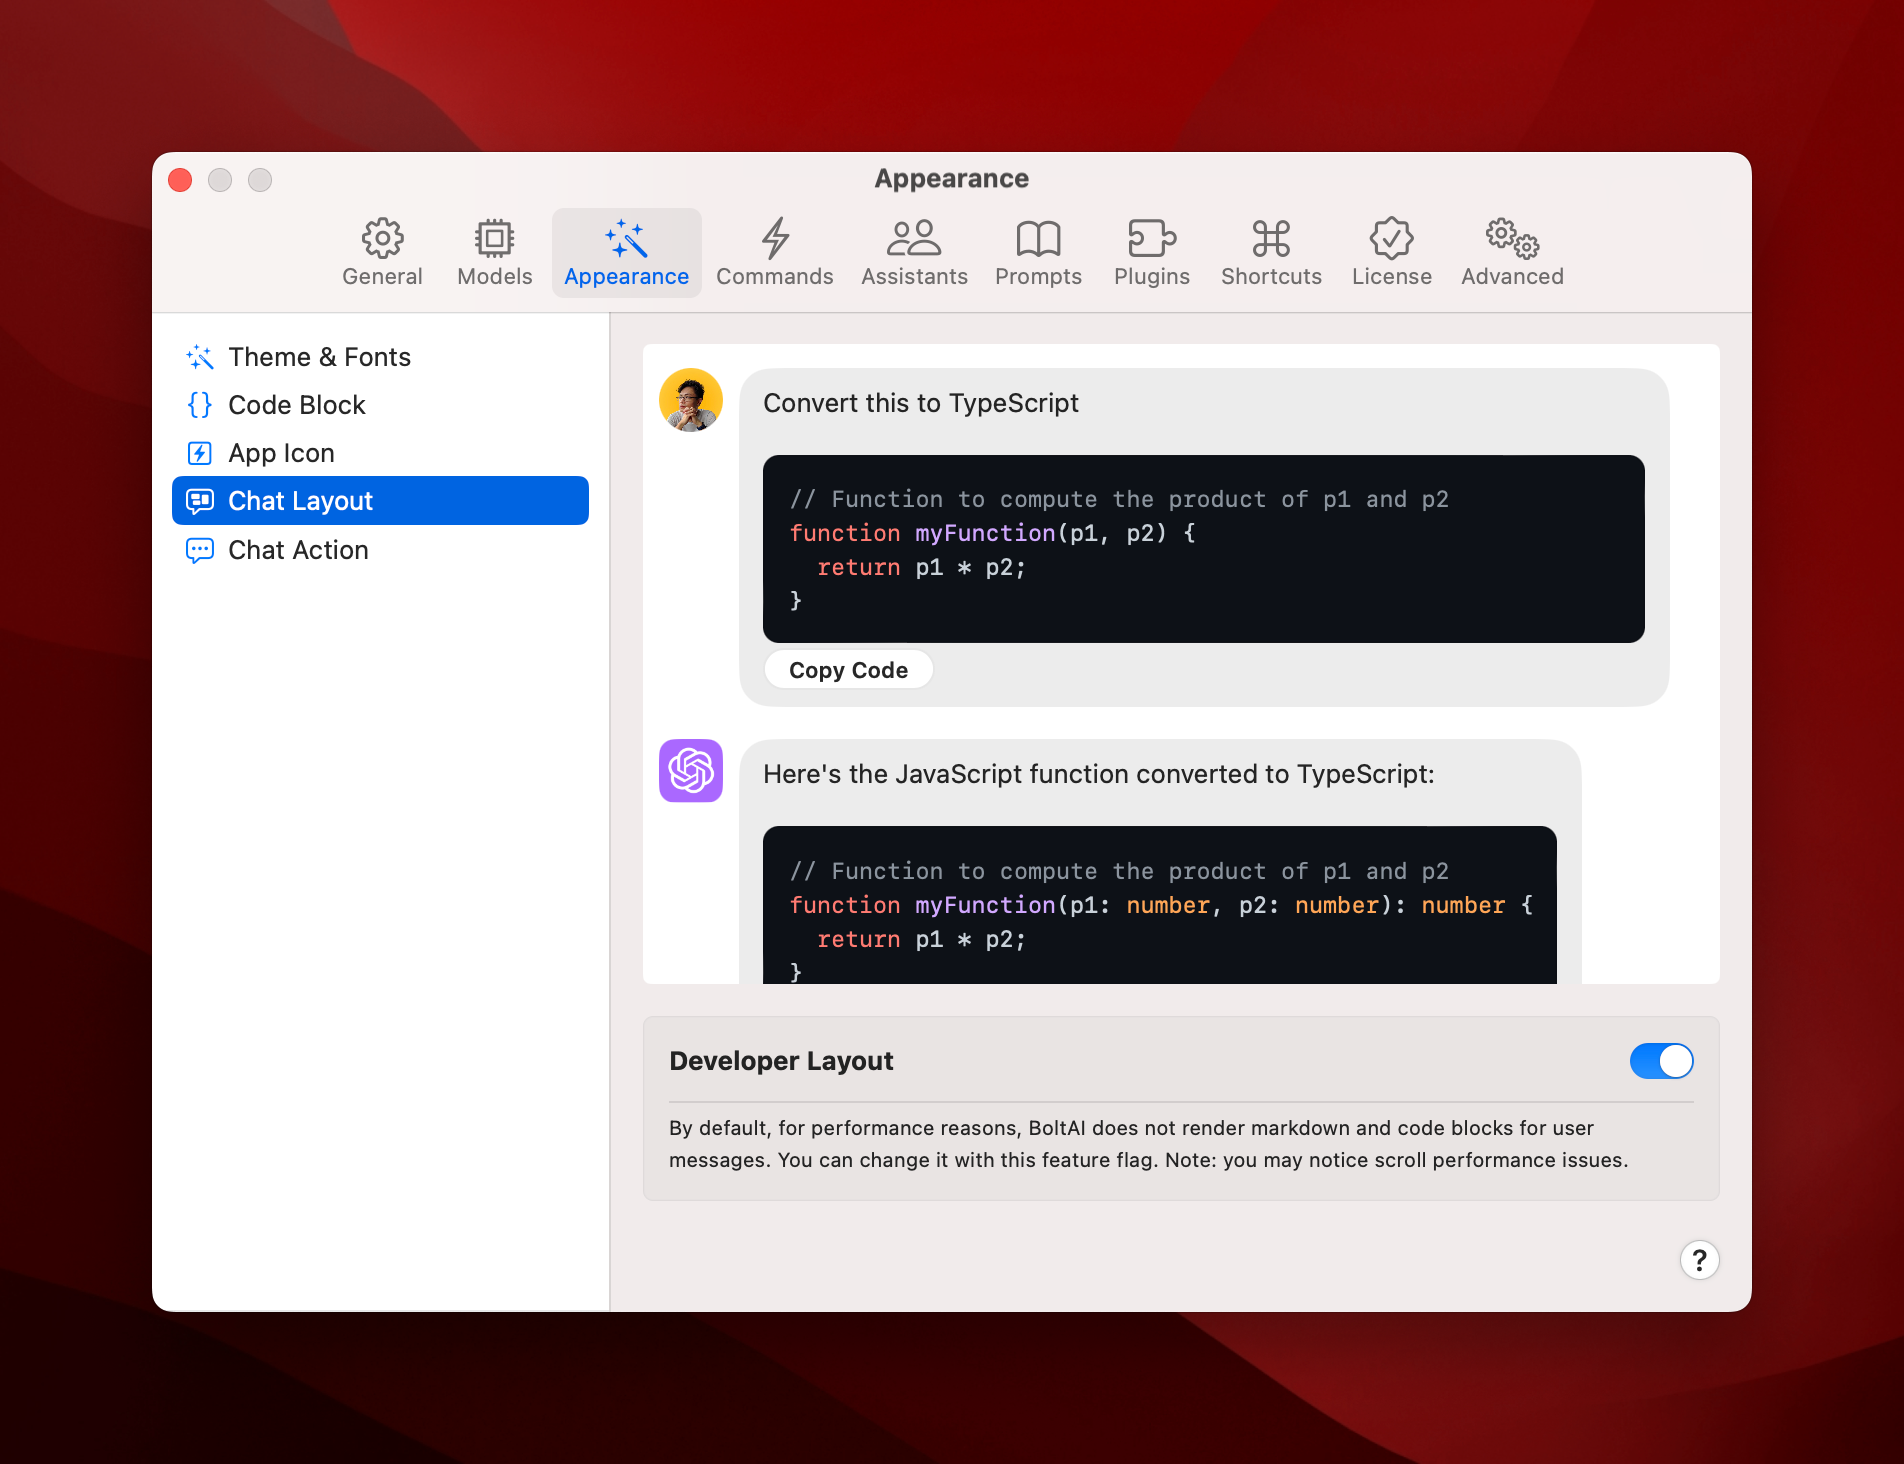The height and width of the screenshot is (1464, 1904).
Task: Open the Assistants people icon
Action: [914, 239]
